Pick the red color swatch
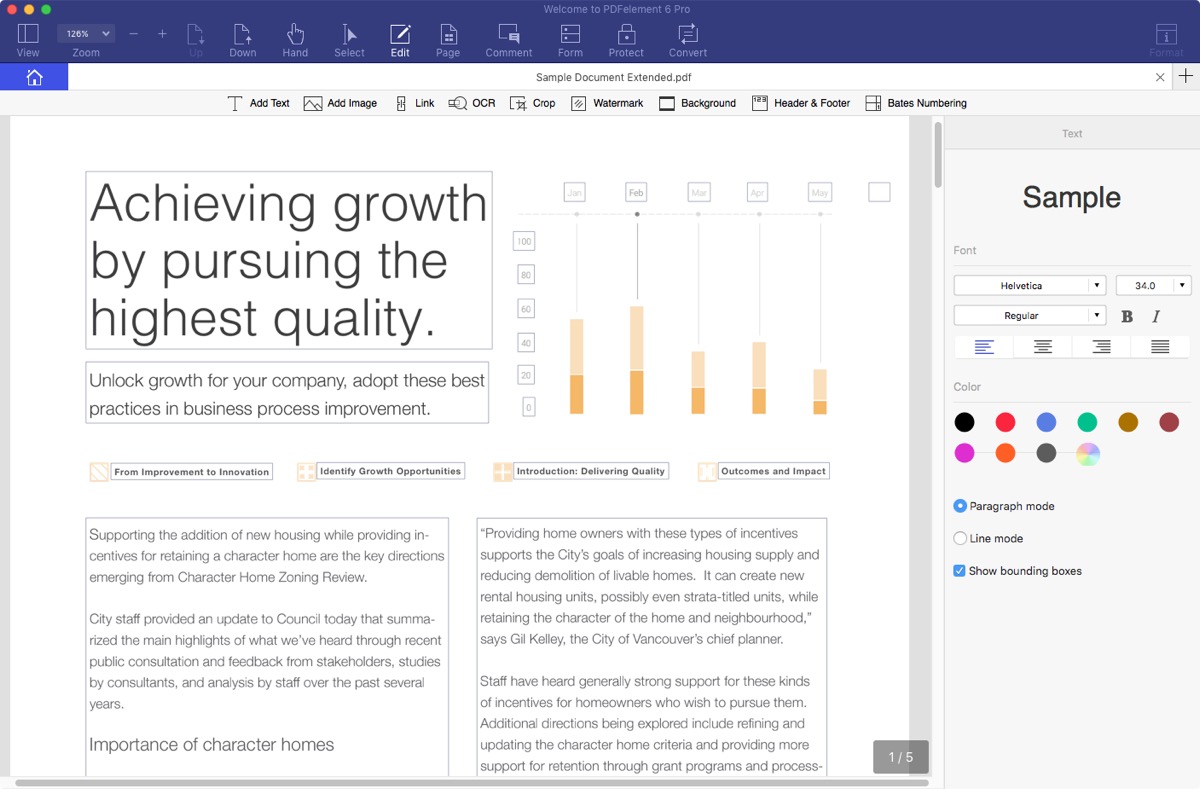Viewport: 1200px width, 789px height. click(1005, 423)
